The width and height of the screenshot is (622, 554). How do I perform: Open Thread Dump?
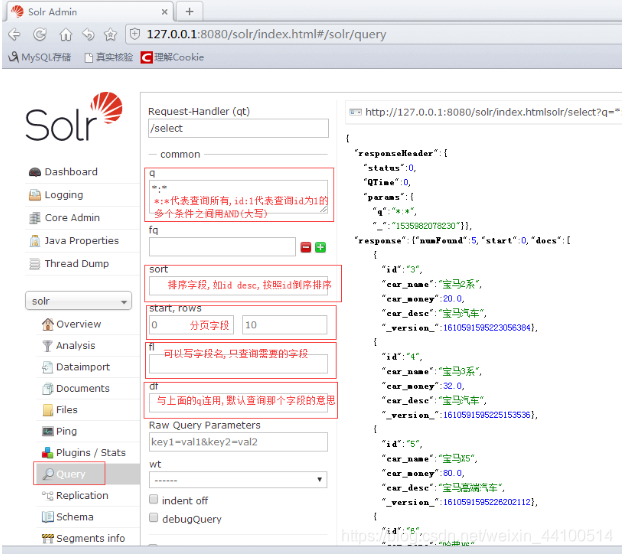point(77,264)
